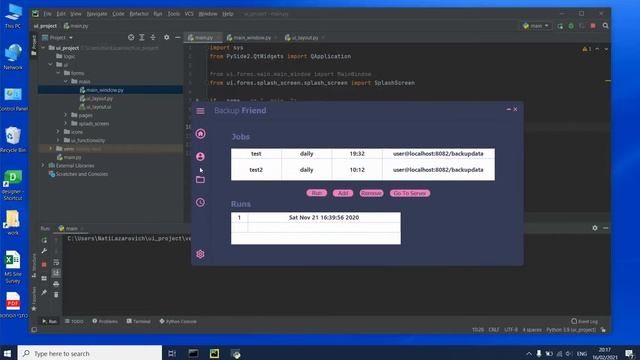Select the server address cell in the test row
640x360 pixels.
click(x=438, y=153)
